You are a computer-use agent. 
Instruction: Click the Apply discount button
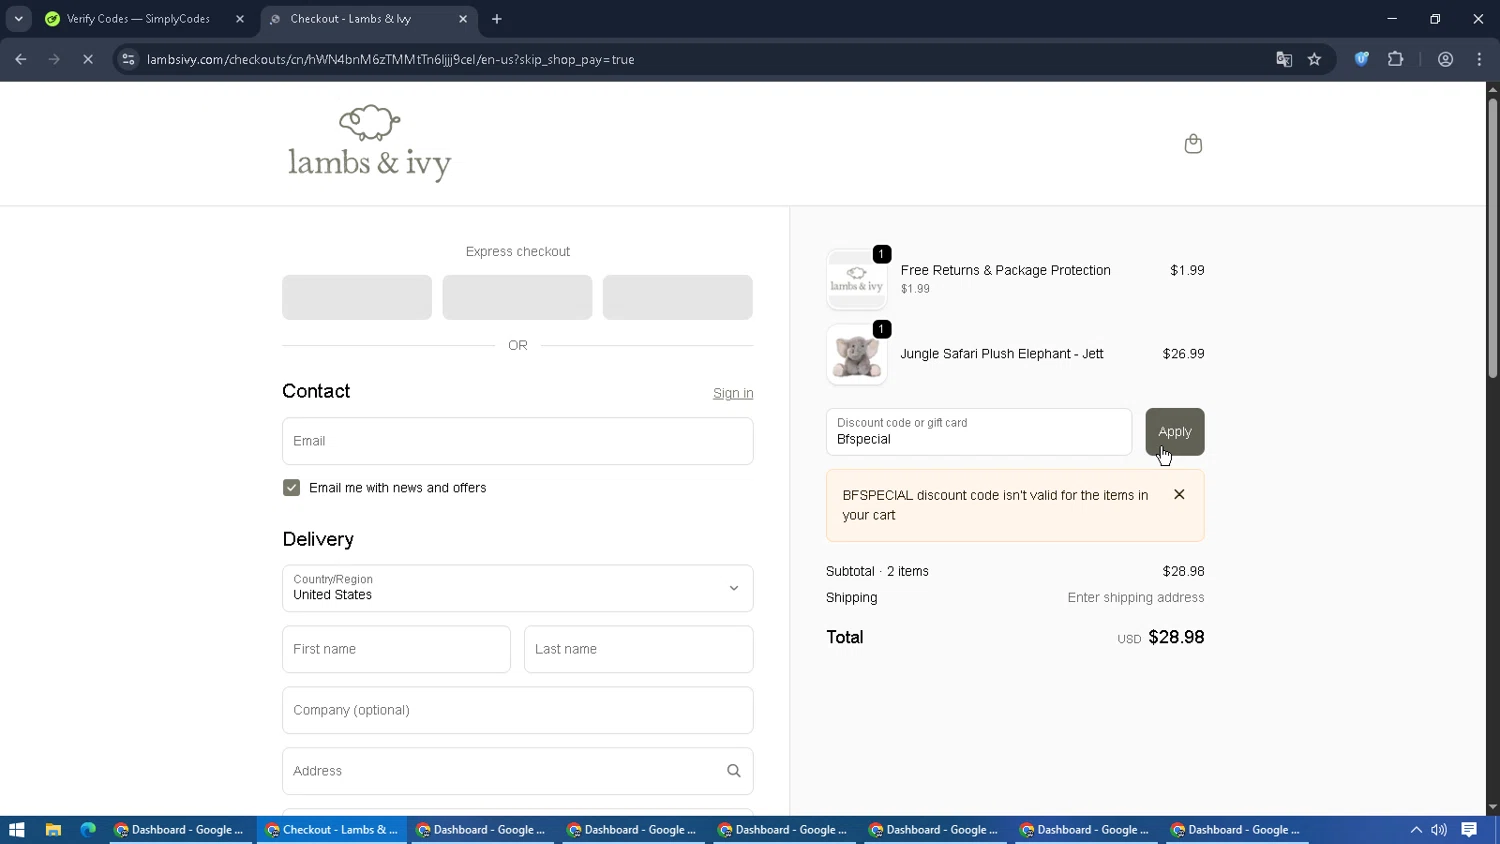coord(1175,432)
